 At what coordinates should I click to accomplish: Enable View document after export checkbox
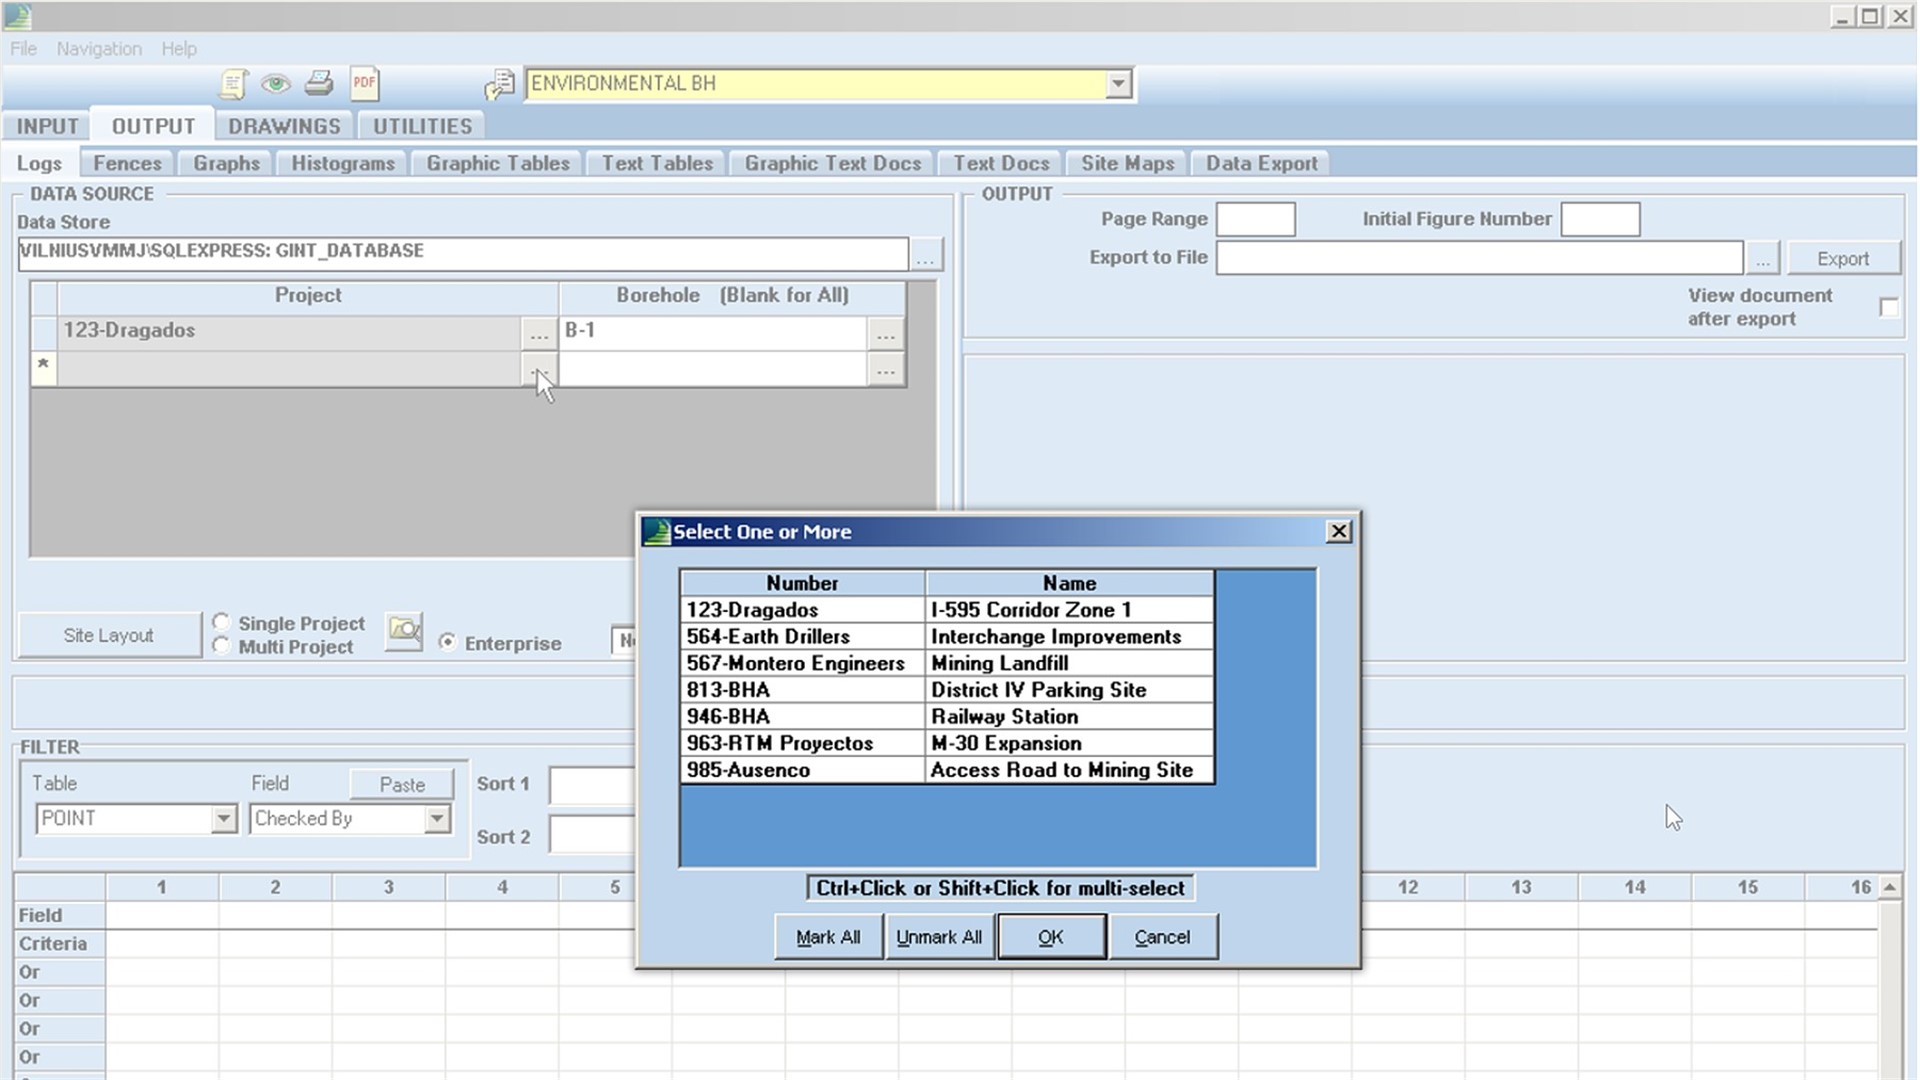1888,307
